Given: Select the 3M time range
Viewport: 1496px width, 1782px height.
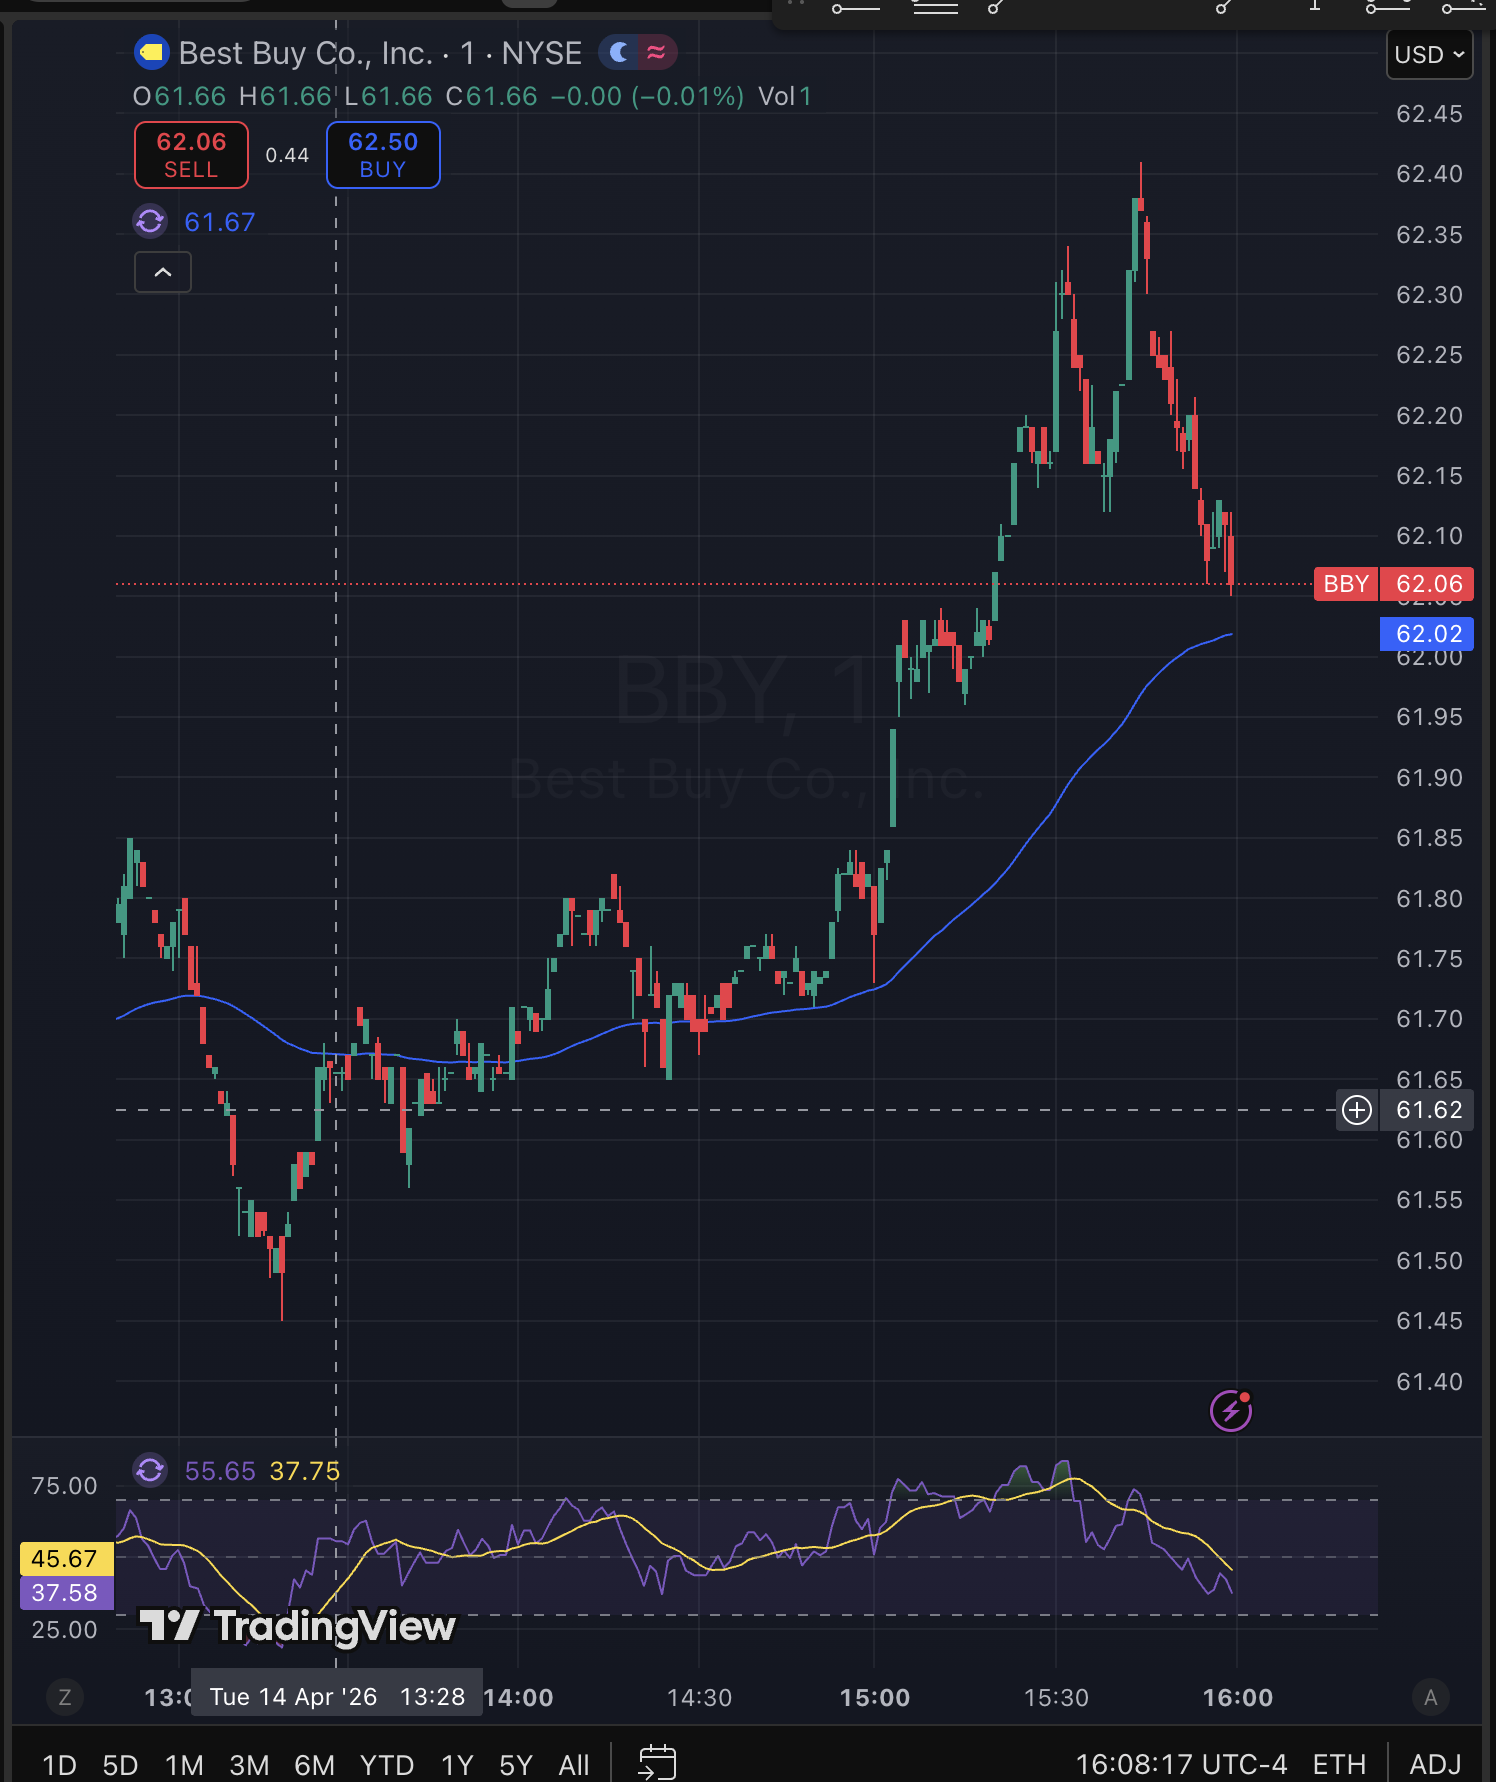Looking at the screenshot, I should coord(249,1765).
